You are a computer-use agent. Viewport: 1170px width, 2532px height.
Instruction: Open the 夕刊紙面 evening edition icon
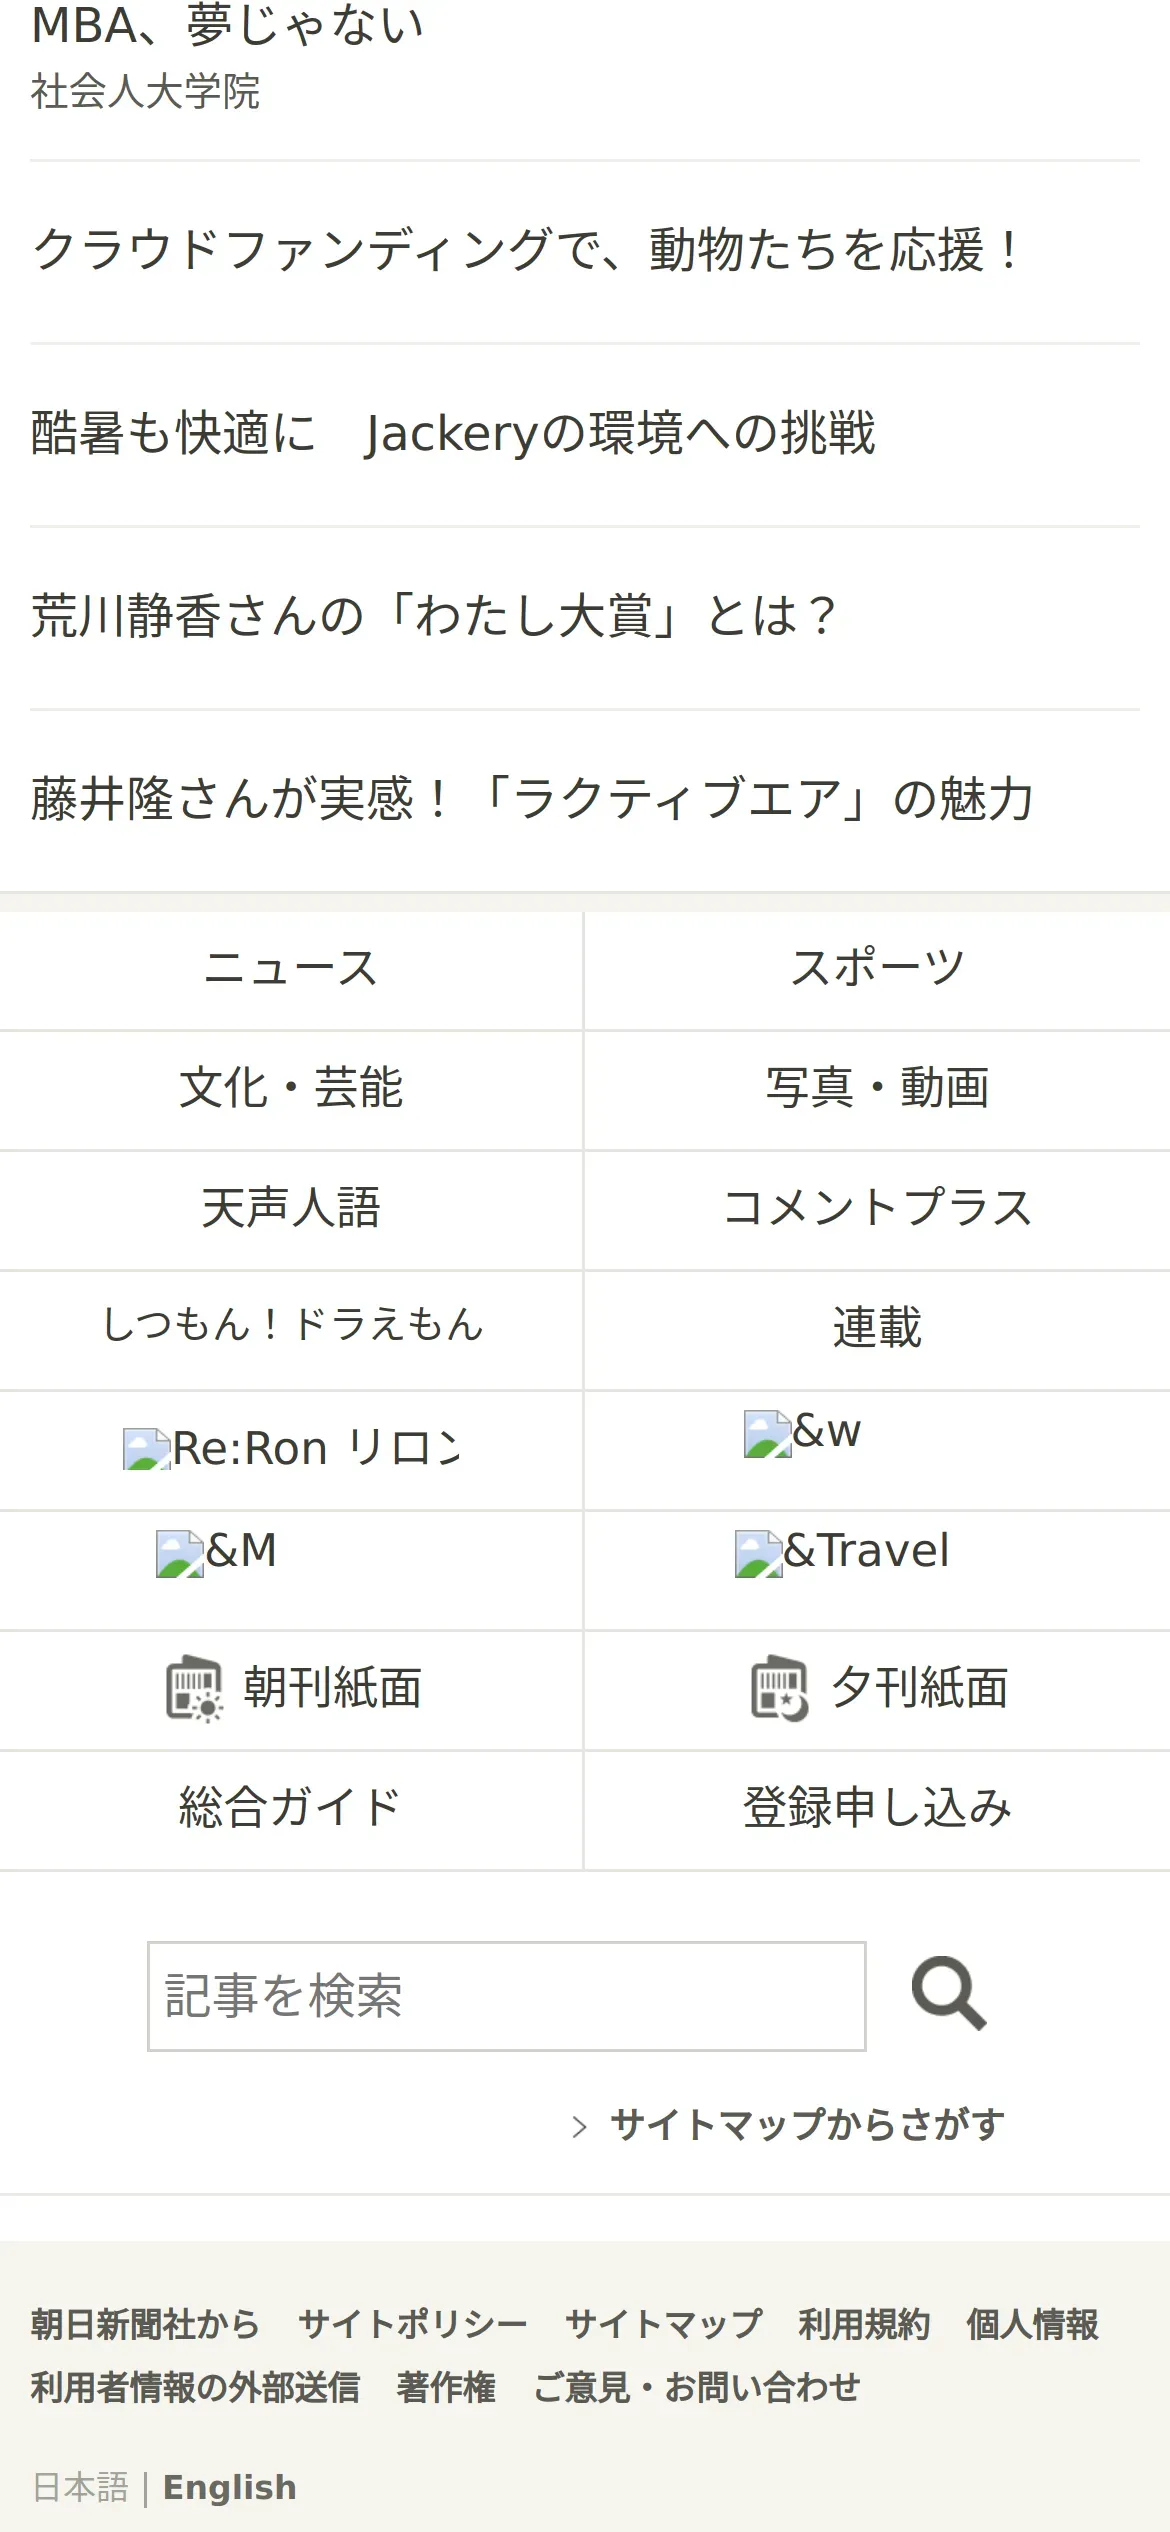(779, 1689)
